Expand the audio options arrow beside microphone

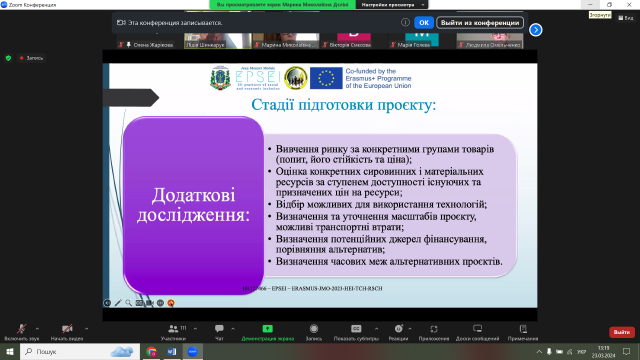(37, 329)
